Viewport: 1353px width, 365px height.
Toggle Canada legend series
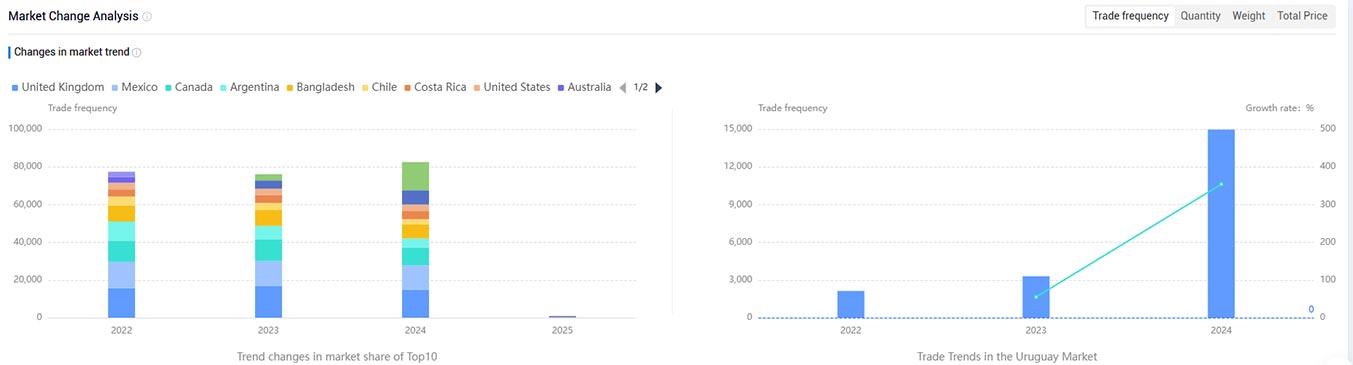(188, 87)
